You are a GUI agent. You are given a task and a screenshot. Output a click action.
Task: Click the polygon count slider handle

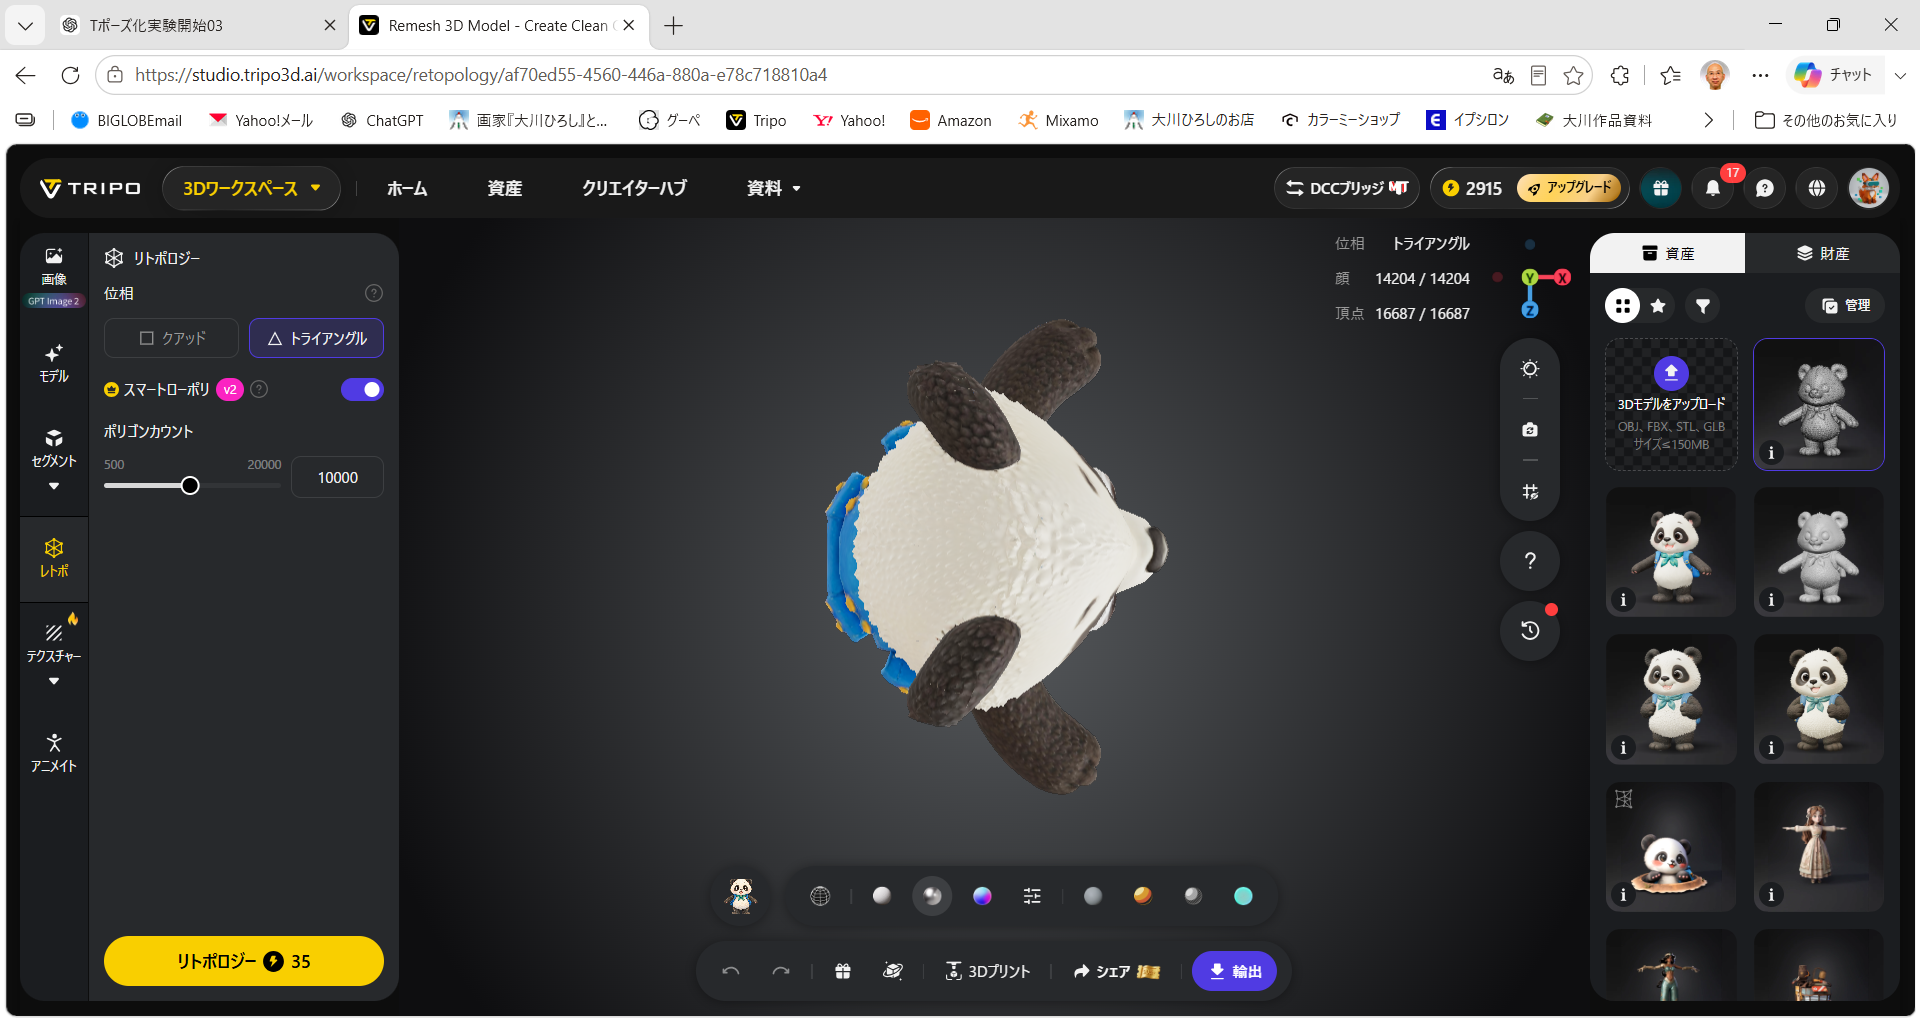[190, 486]
